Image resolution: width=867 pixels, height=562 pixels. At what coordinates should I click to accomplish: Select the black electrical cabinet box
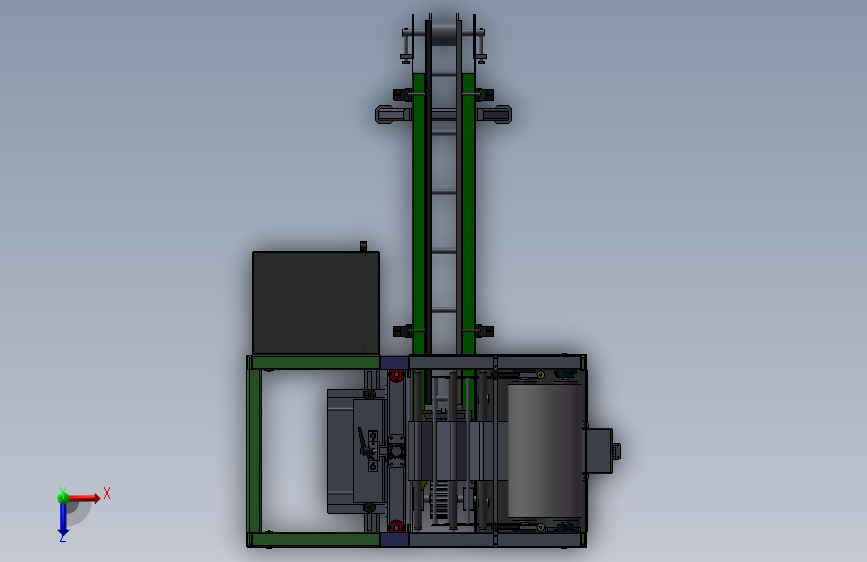(316, 303)
